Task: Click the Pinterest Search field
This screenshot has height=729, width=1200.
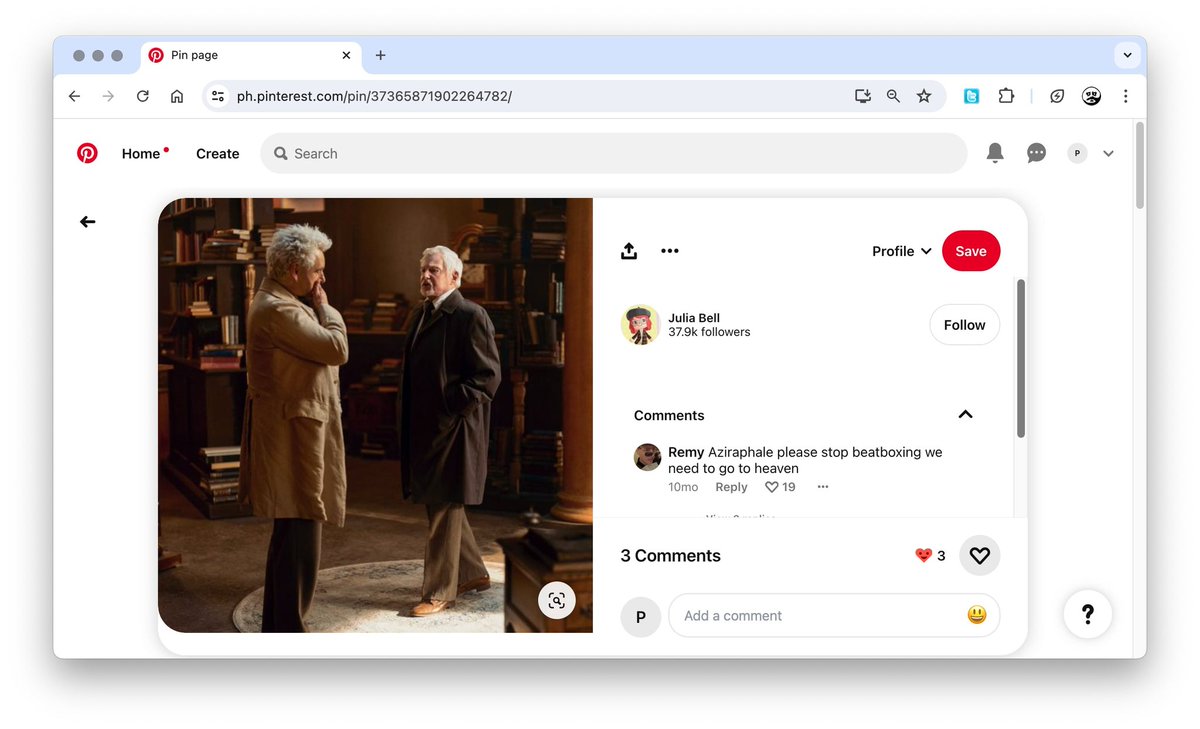Action: point(614,153)
